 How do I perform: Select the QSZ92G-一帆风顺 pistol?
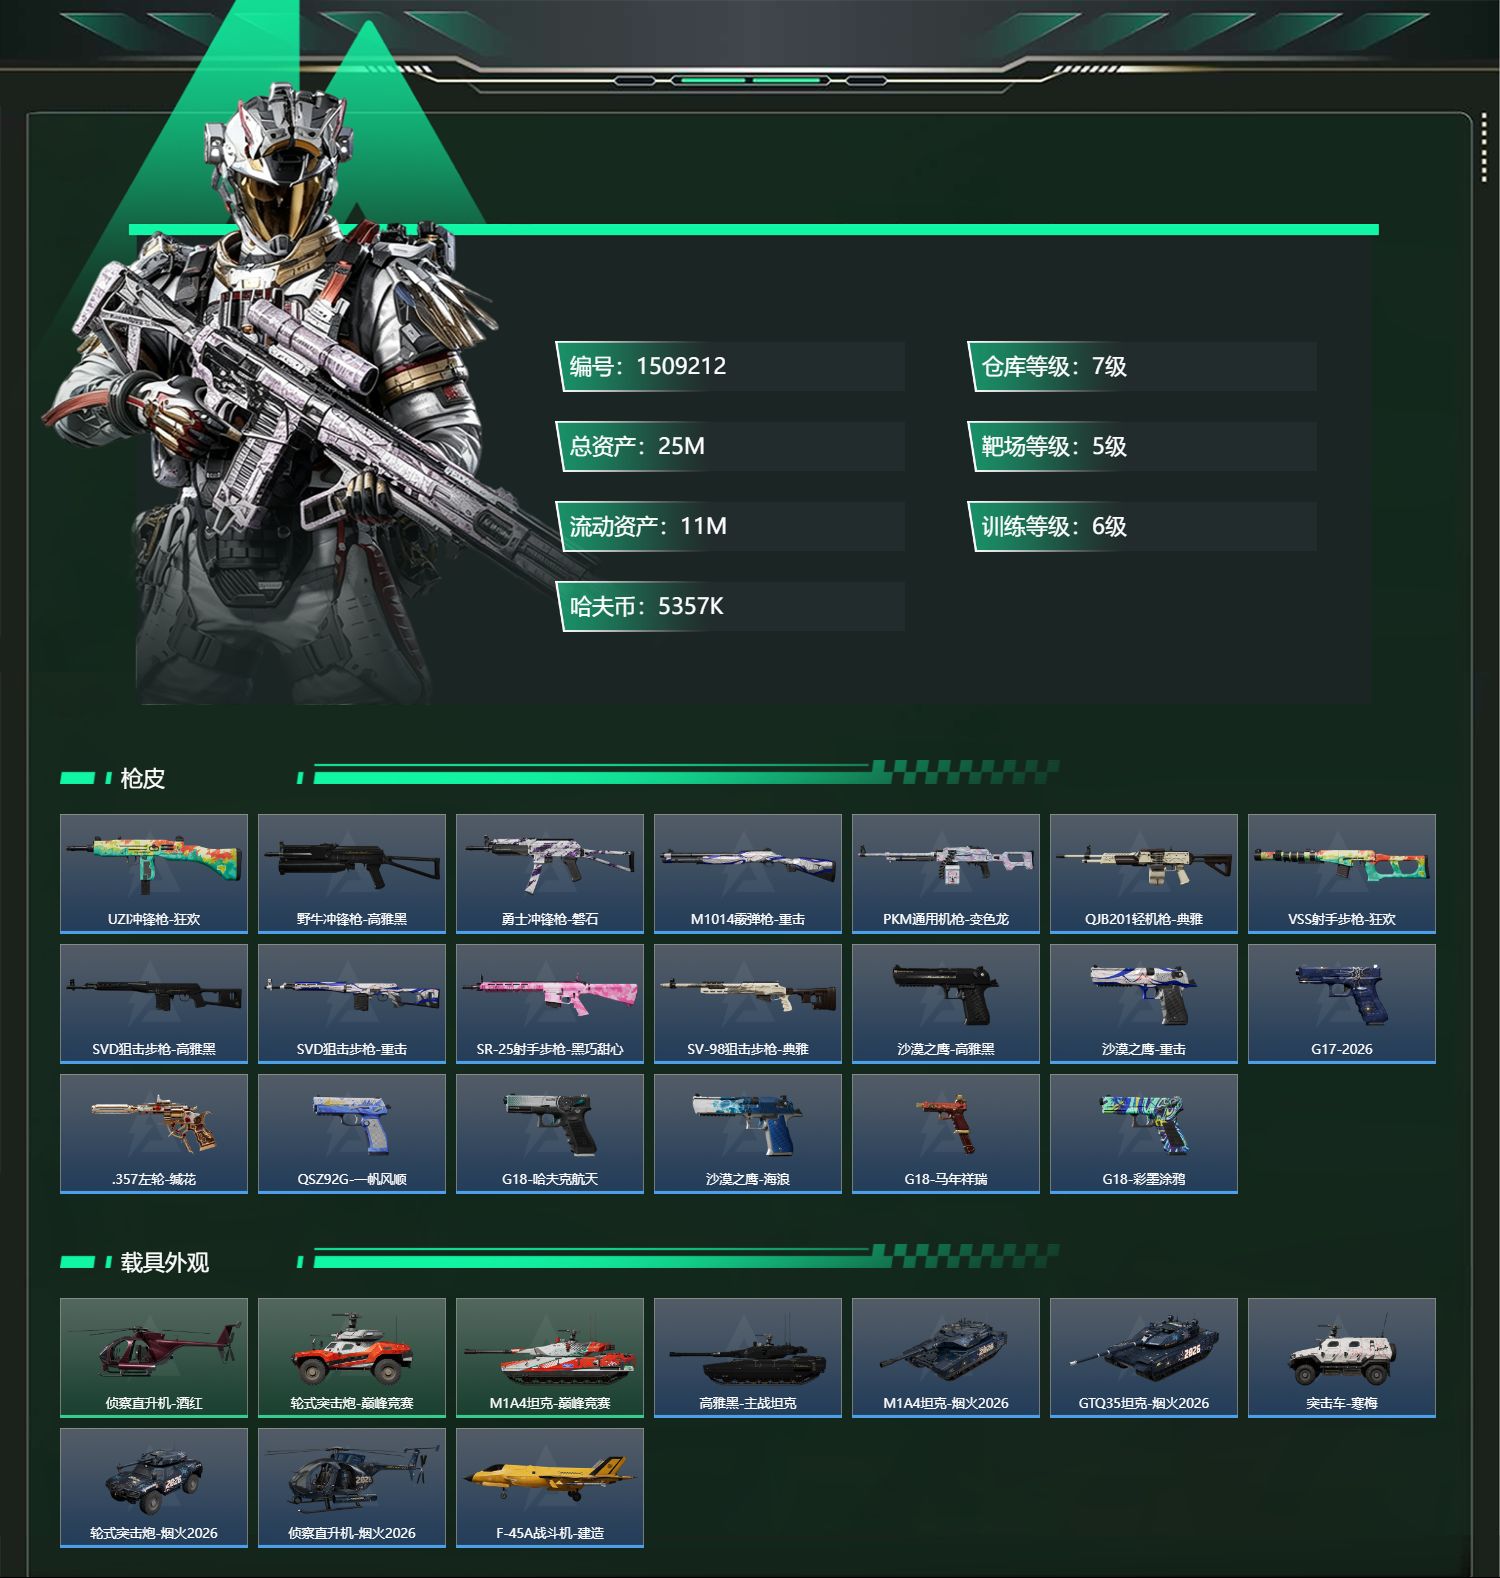352,1134
